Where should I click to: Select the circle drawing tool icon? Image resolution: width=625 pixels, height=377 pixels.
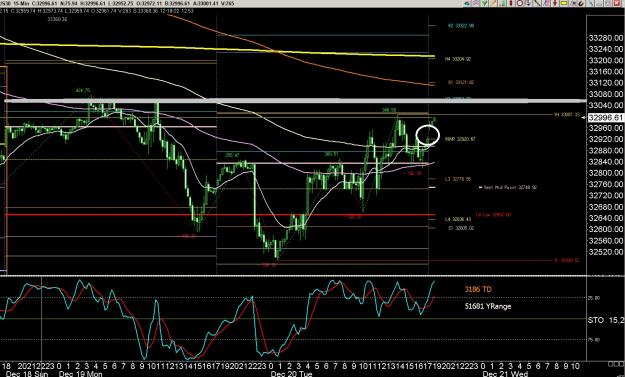[x=520, y=3]
